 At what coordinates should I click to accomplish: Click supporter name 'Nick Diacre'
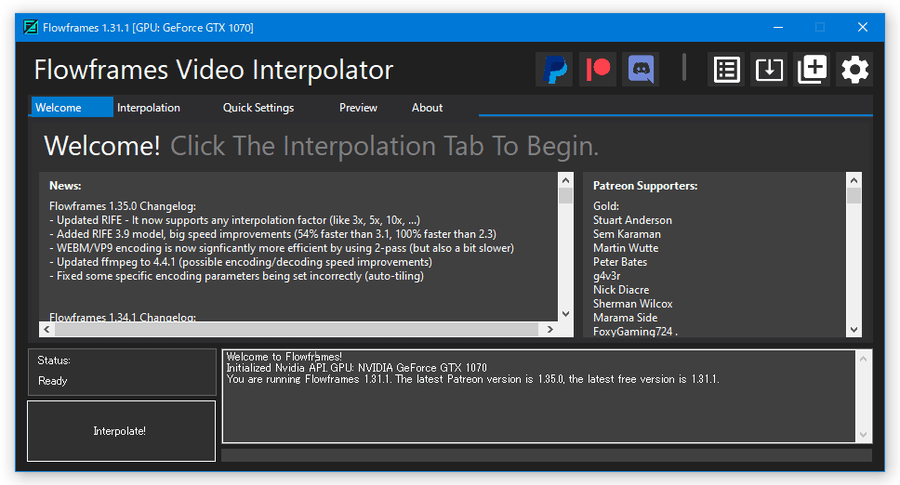click(621, 290)
